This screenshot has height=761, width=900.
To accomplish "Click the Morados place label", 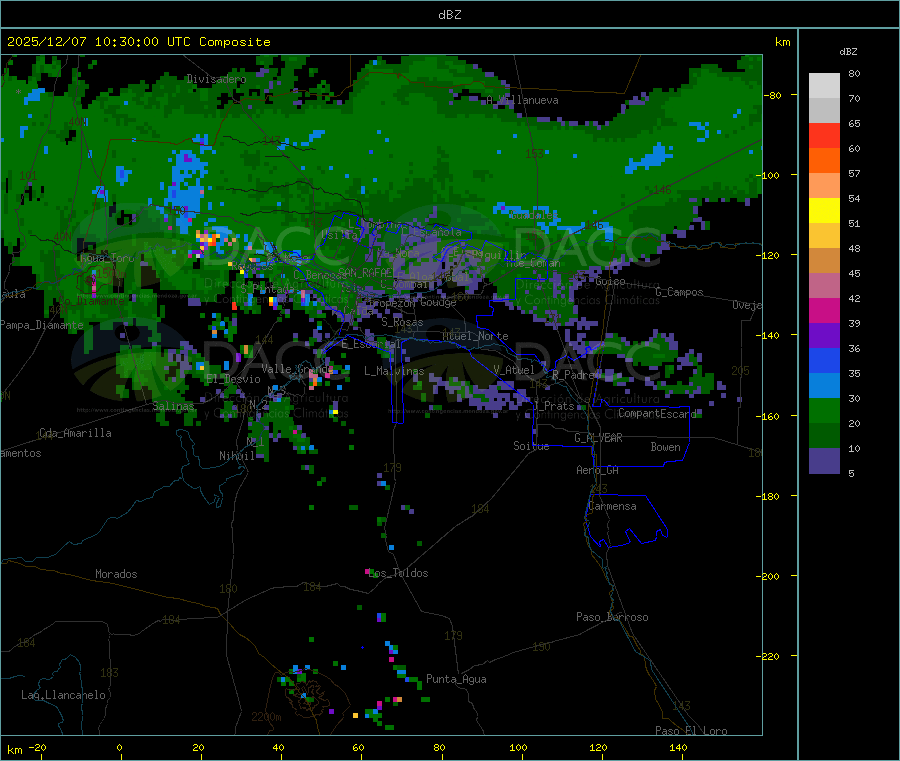I will pyautogui.click(x=116, y=574).
